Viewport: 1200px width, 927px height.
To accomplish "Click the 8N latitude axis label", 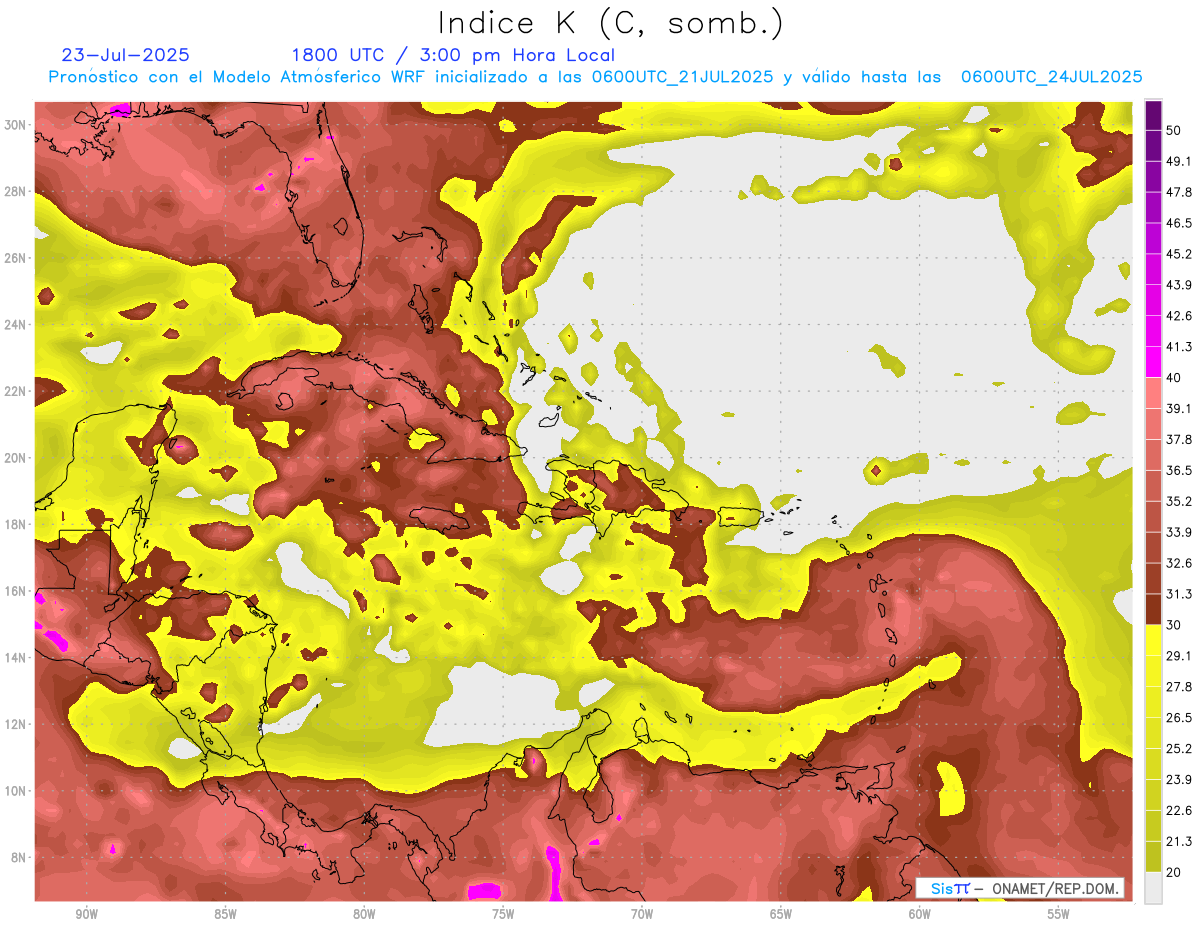I will coord(20,858).
